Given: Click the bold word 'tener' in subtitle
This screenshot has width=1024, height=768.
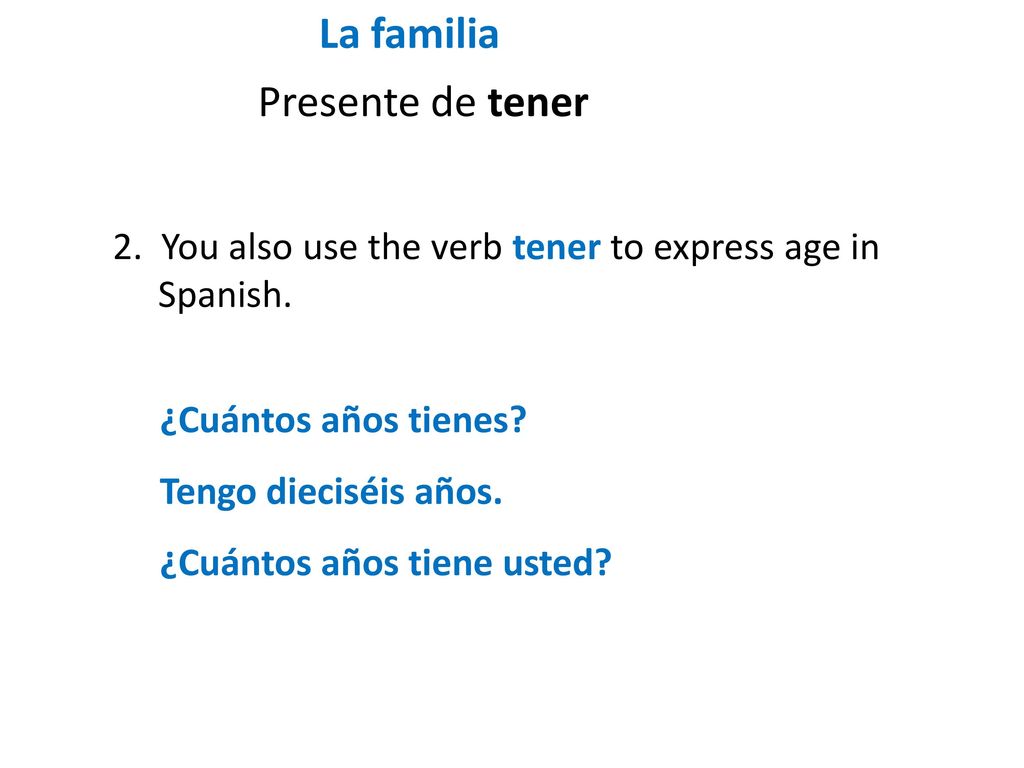Looking at the screenshot, I should coord(537,103).
